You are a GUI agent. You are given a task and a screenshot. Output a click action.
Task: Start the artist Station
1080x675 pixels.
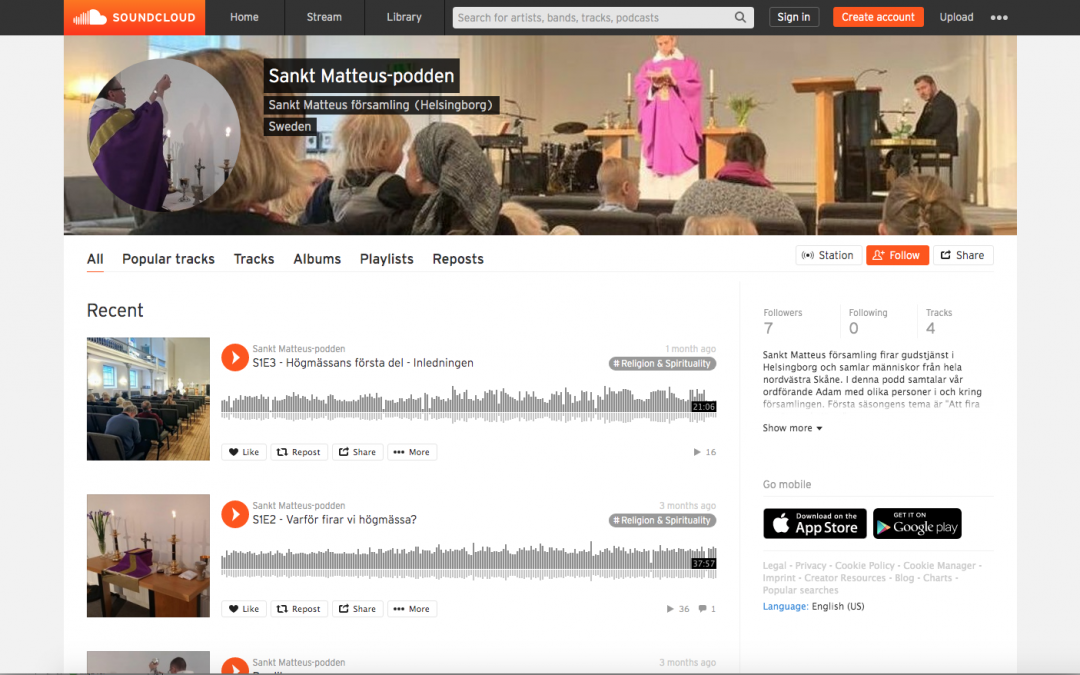coord(828,255)
